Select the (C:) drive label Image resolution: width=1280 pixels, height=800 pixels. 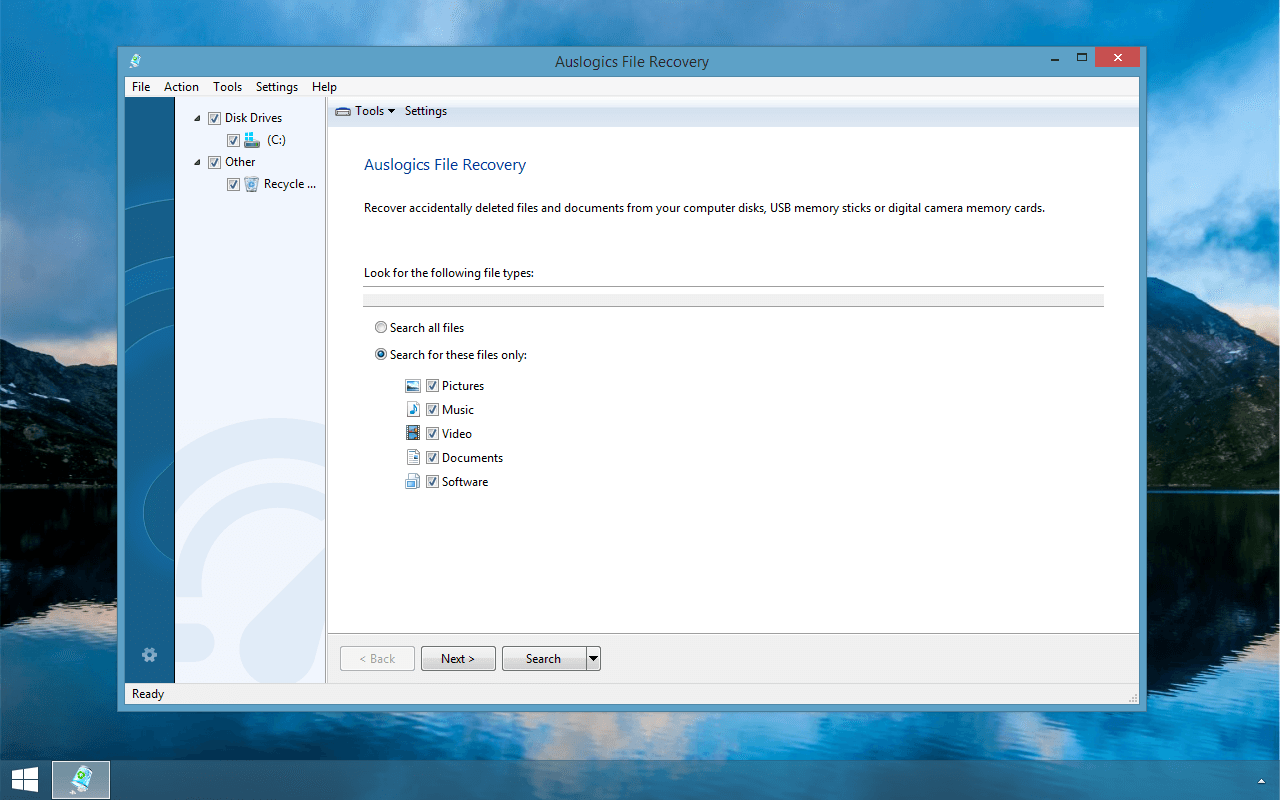(276, 140)
